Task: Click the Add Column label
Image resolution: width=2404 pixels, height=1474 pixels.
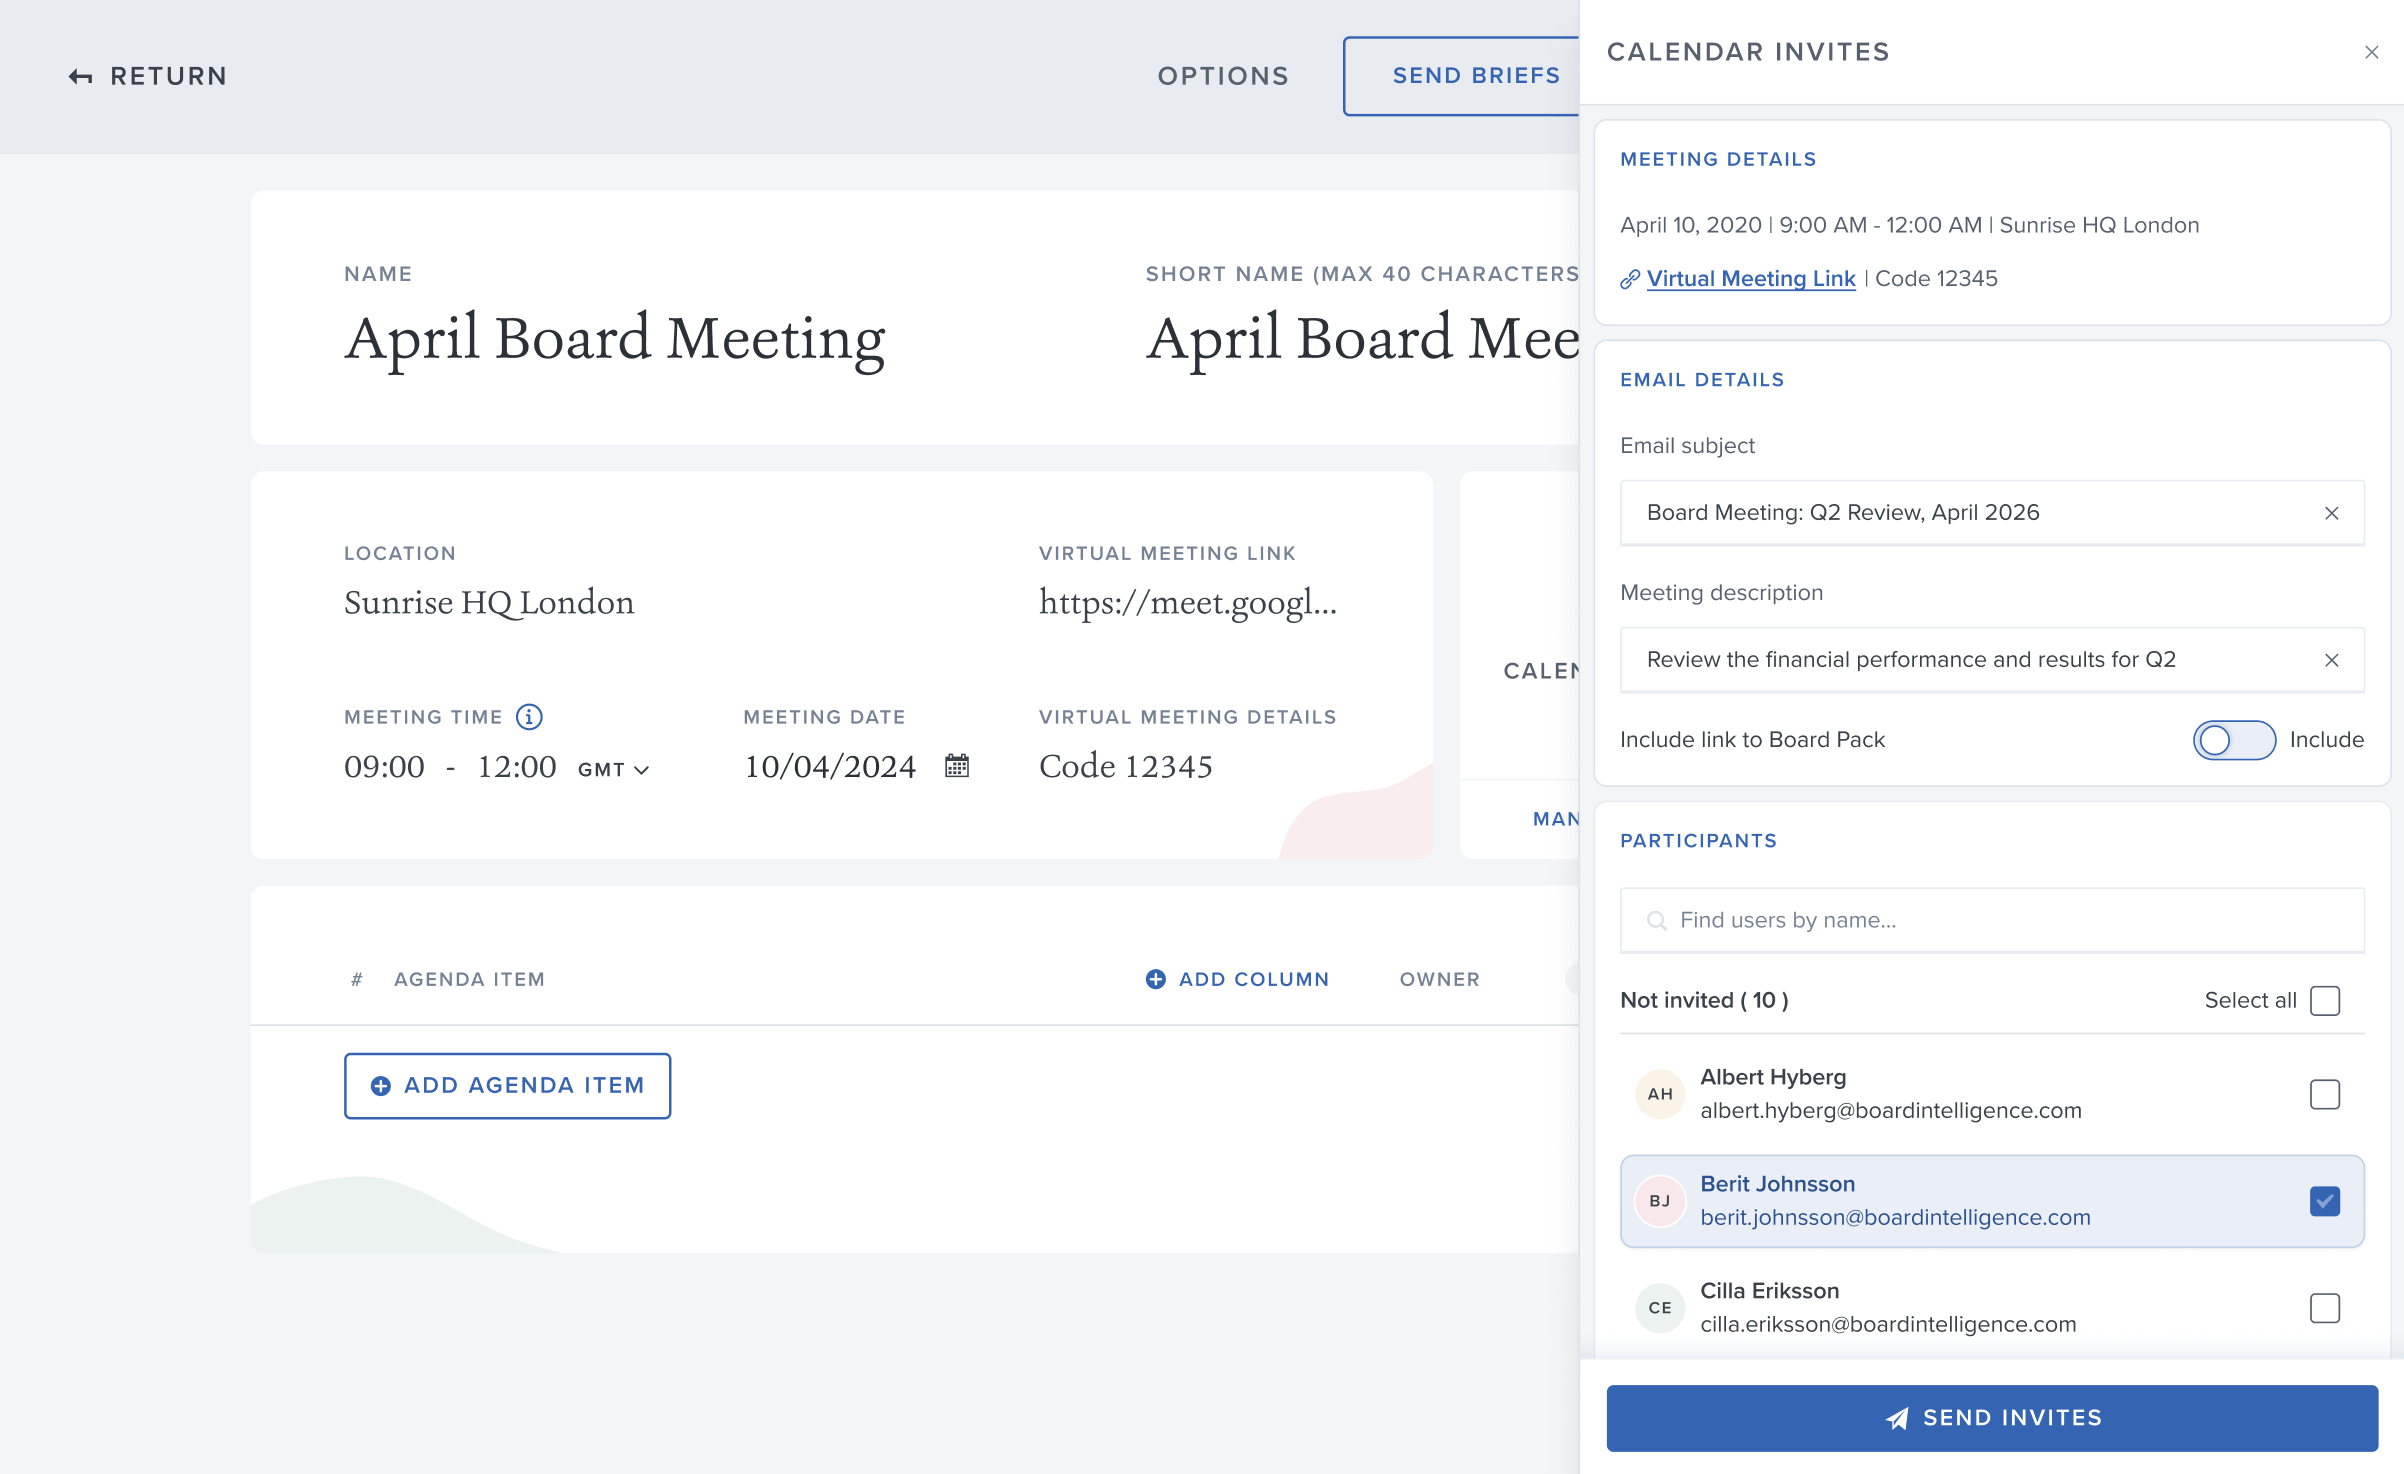Action: (1254, 979)
